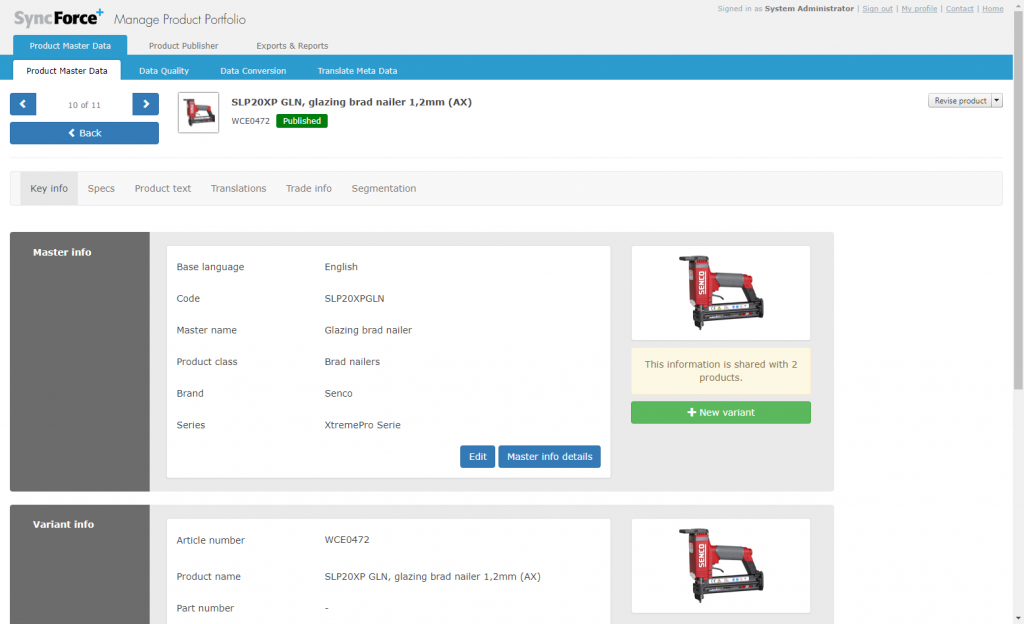The image size is (1024, 624).
Task: Click Edit in Master info
Action: coord(478,457)
